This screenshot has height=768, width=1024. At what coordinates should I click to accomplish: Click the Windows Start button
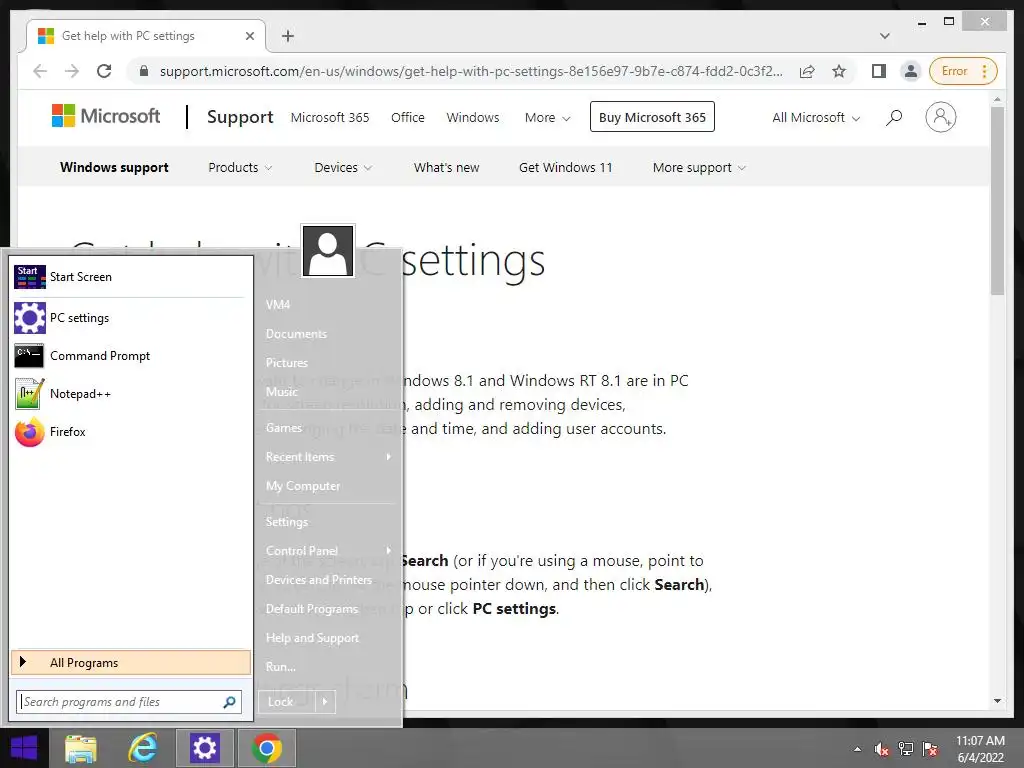24,748
